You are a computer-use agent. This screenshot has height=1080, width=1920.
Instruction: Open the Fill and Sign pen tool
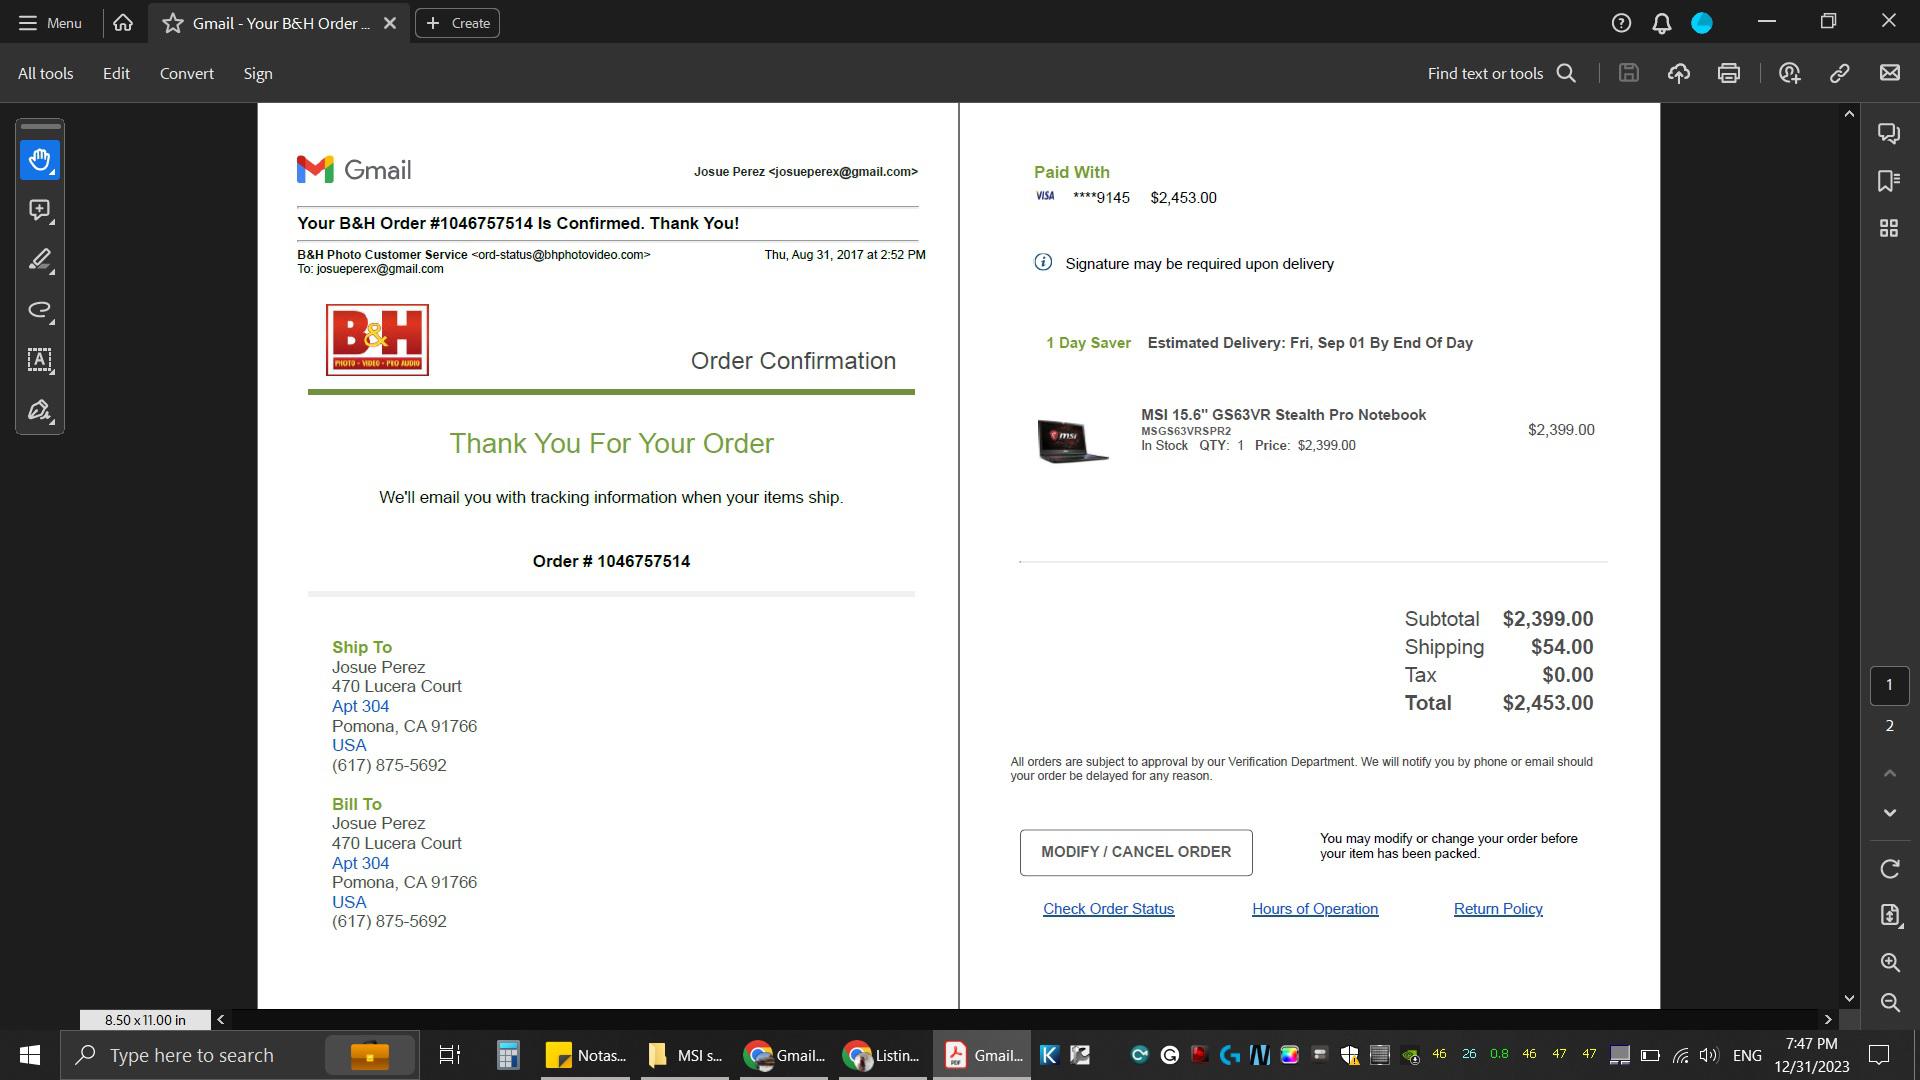click(x=40, y=410)
